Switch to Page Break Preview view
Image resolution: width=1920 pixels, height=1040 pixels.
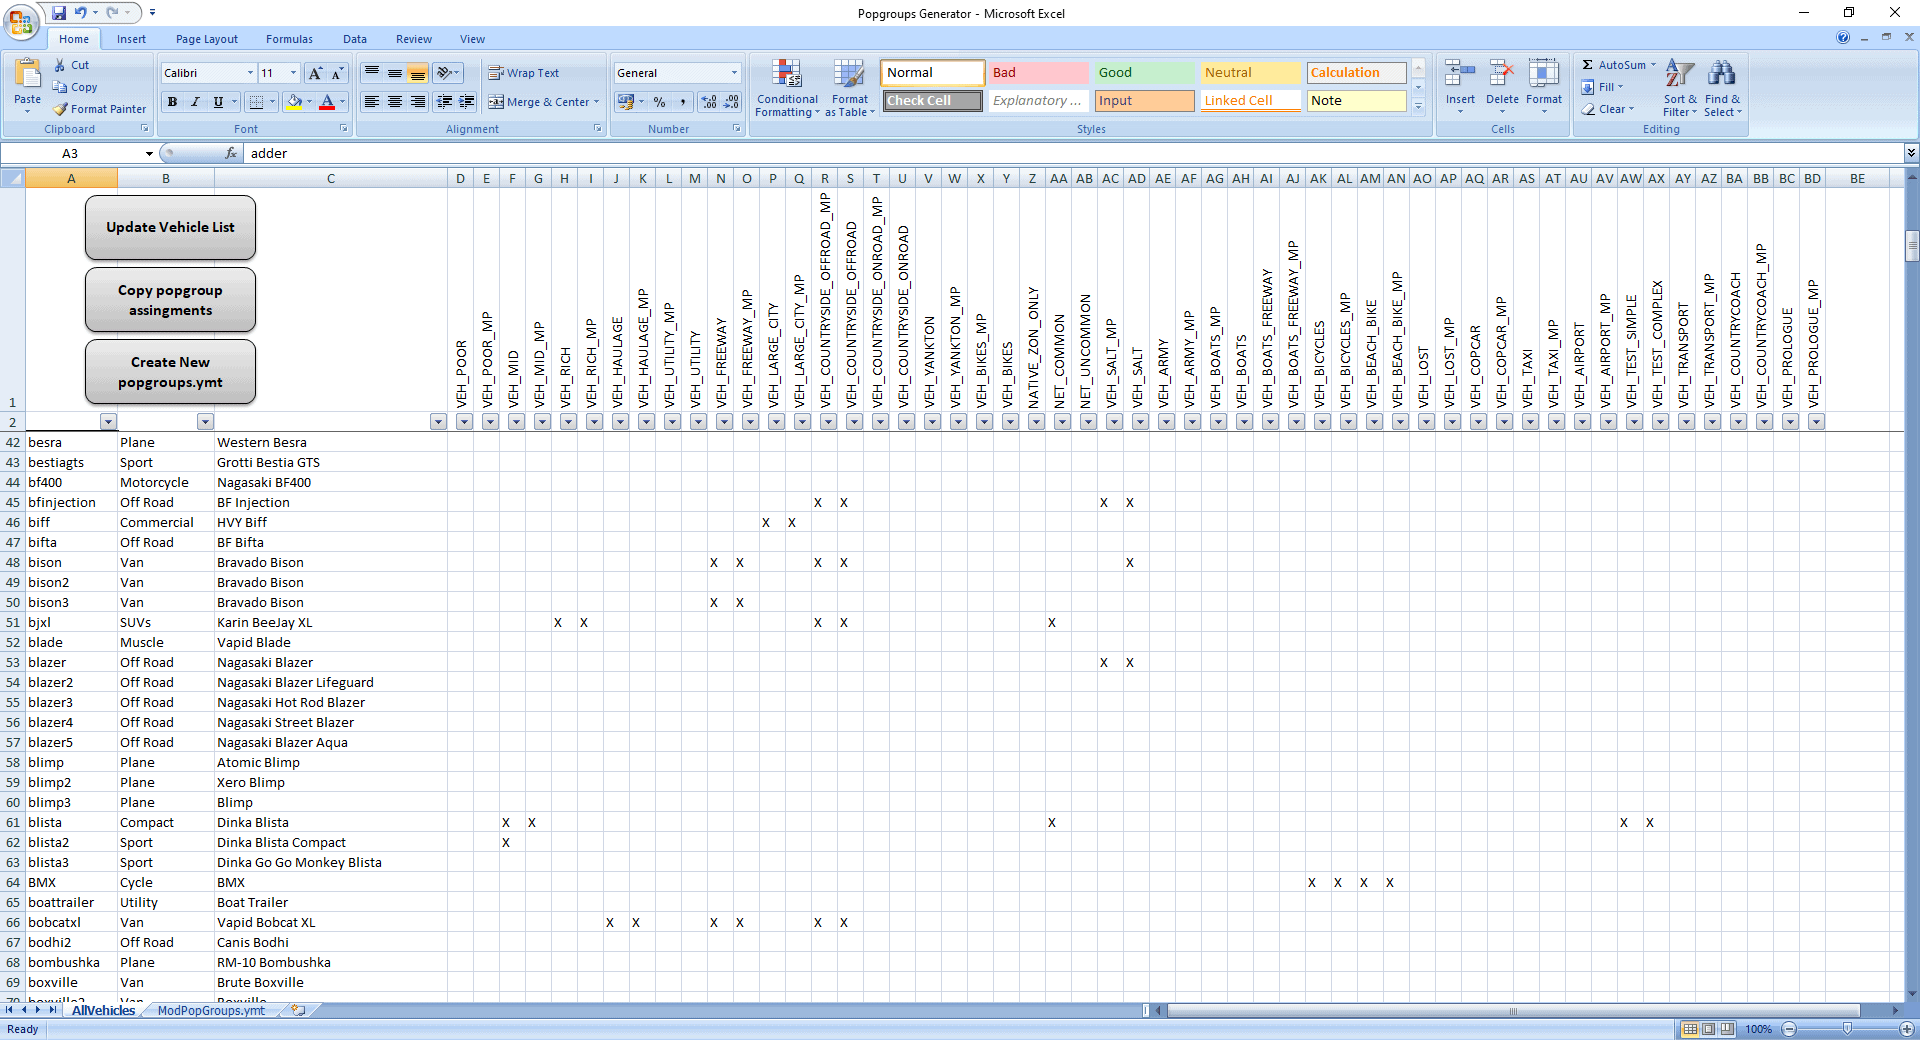[1728, 1029]
